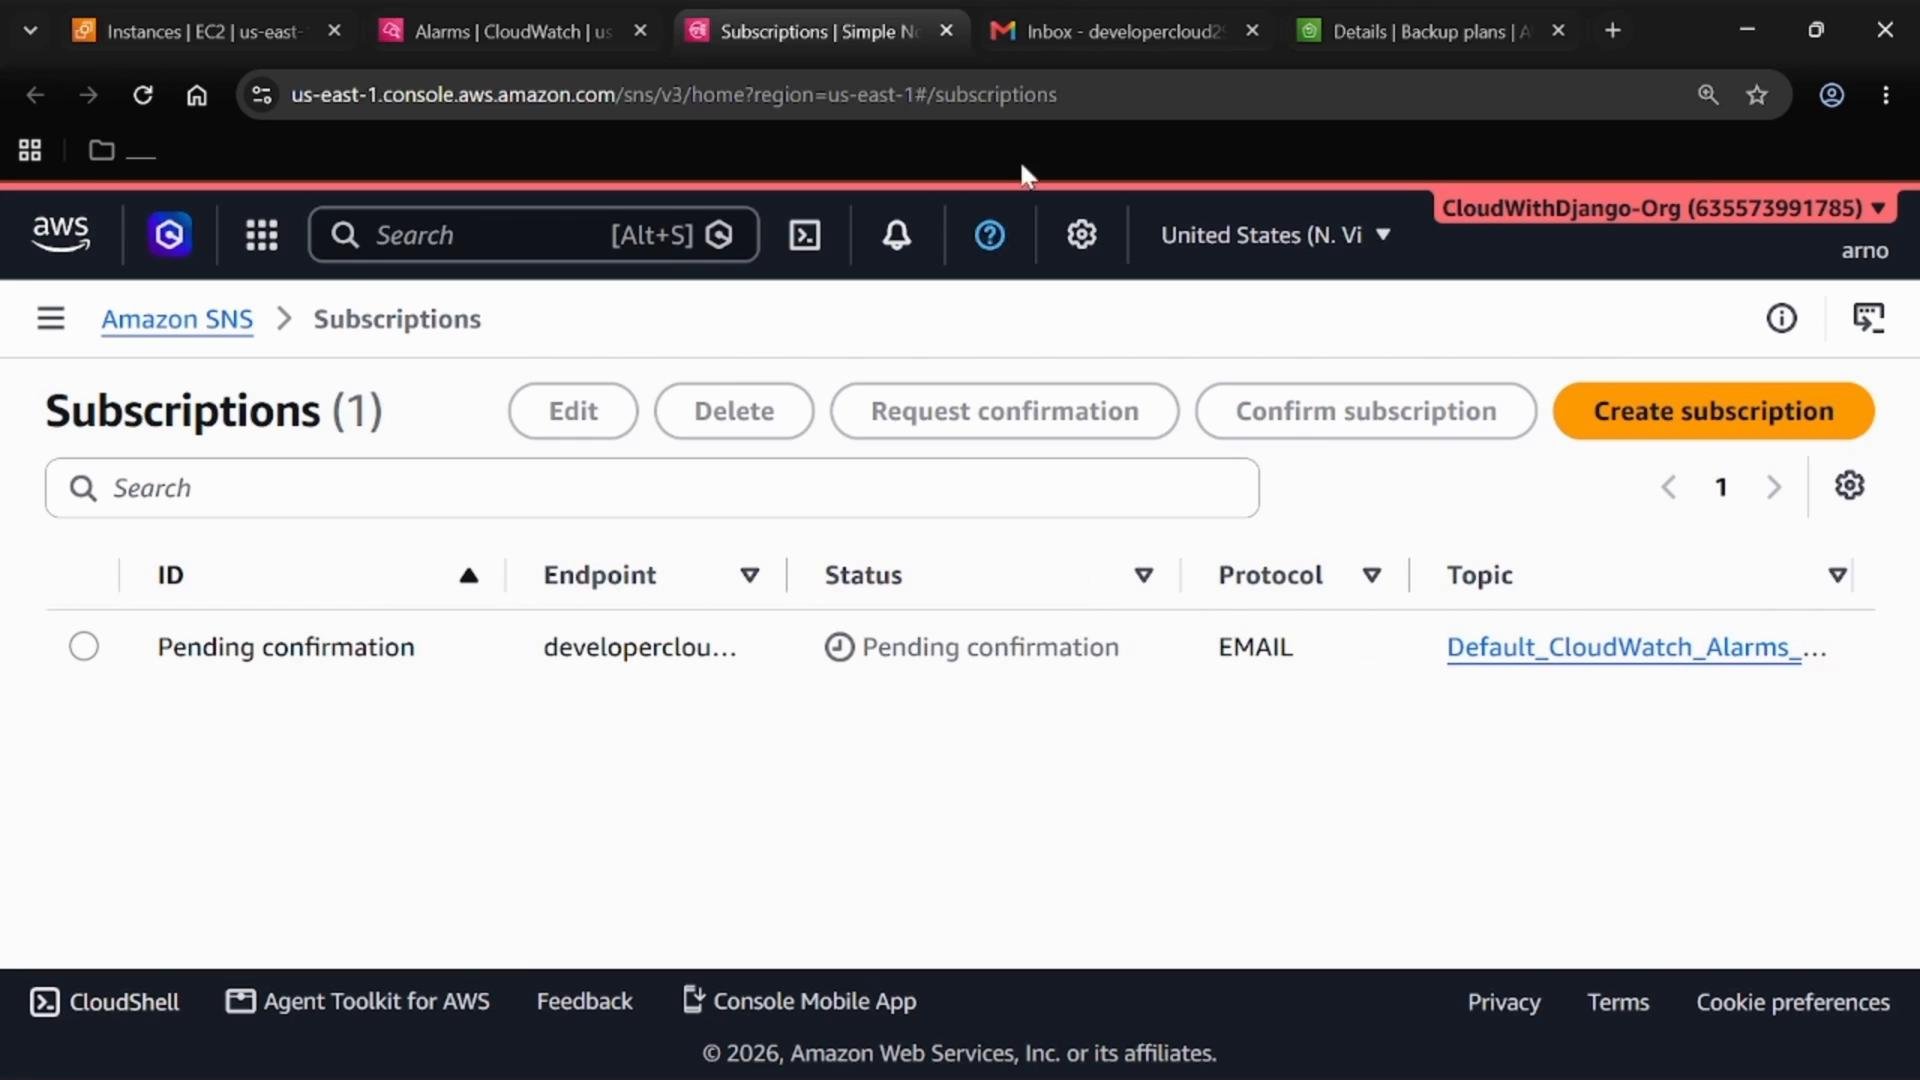Screen dimensions: 1920x1080
Task: Go to Amazon SNS breadcrumb link
Action: [177, 319]
